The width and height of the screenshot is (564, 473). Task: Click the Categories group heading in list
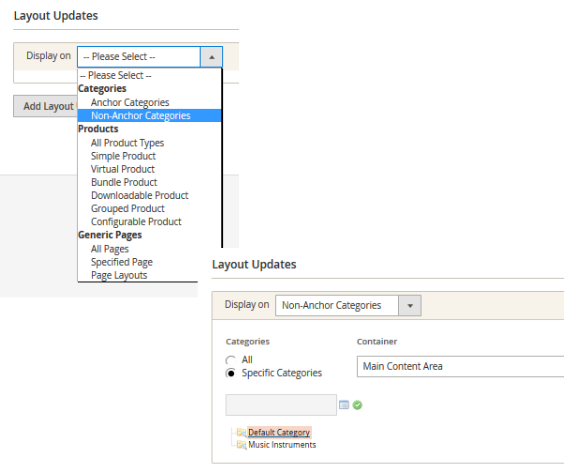102,88
